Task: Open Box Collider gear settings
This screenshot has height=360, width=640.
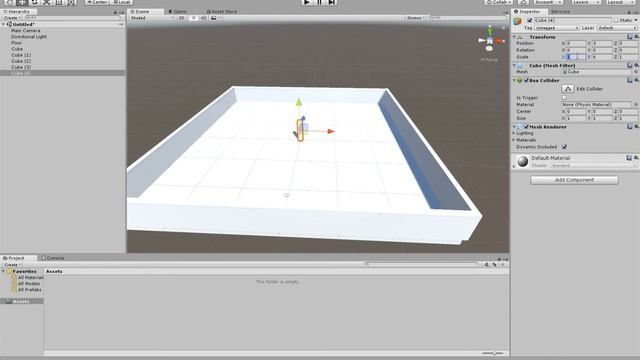Action: tap(636, 80)
